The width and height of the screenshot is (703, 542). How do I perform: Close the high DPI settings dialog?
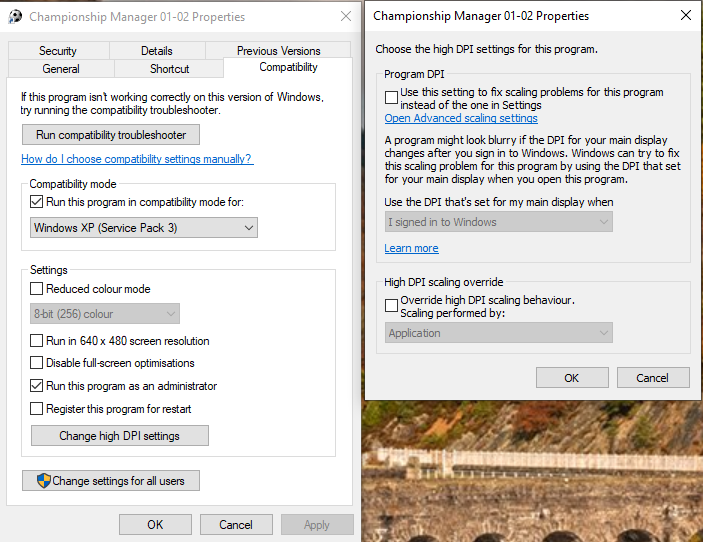point(686,16)
